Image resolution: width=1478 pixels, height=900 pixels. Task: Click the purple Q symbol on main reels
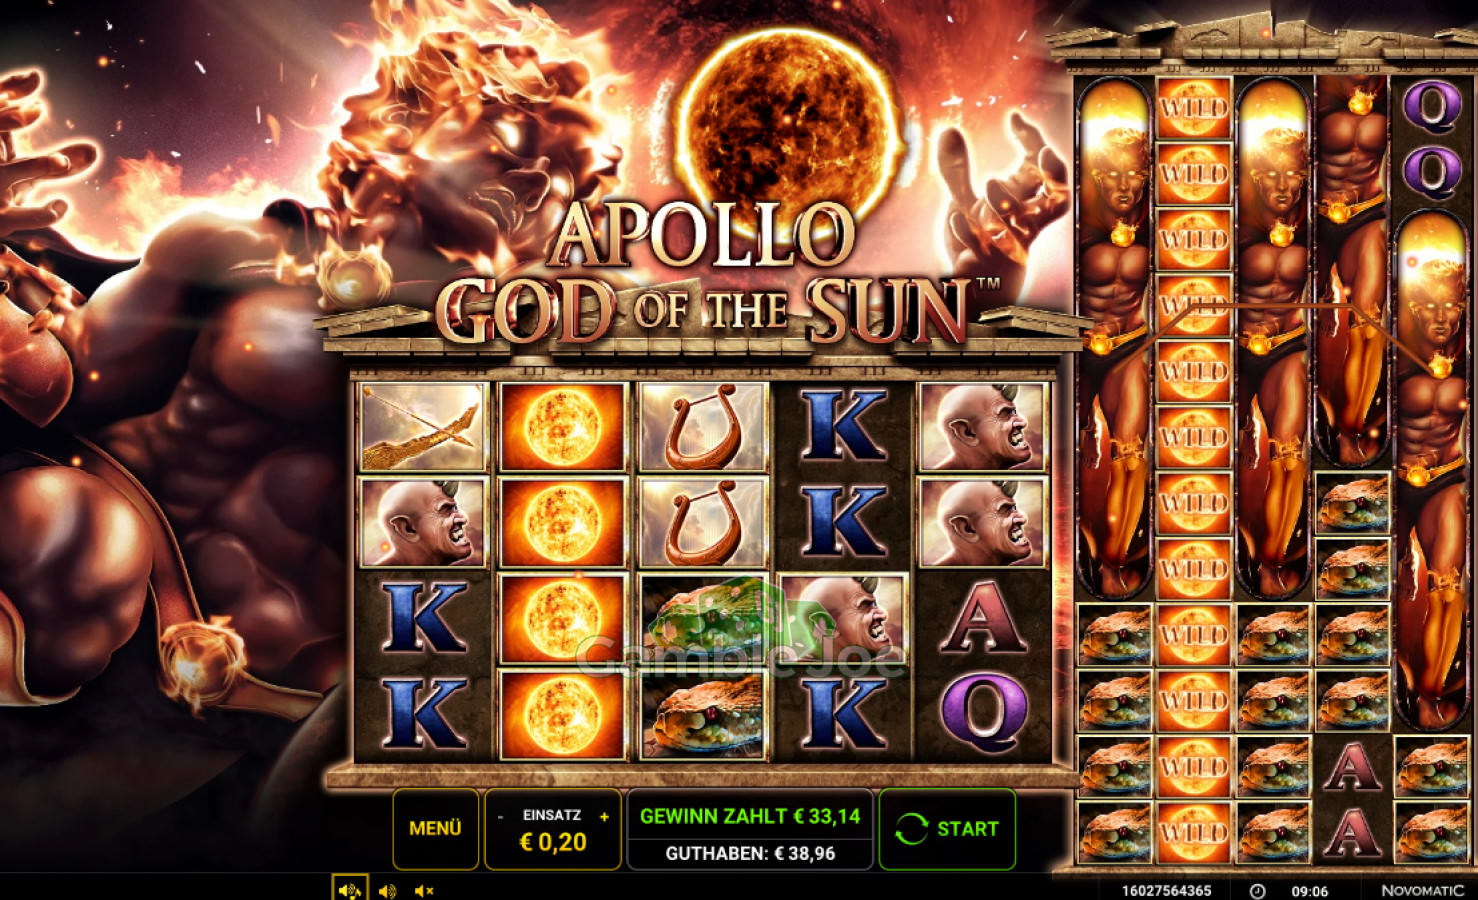pos(982,713)
